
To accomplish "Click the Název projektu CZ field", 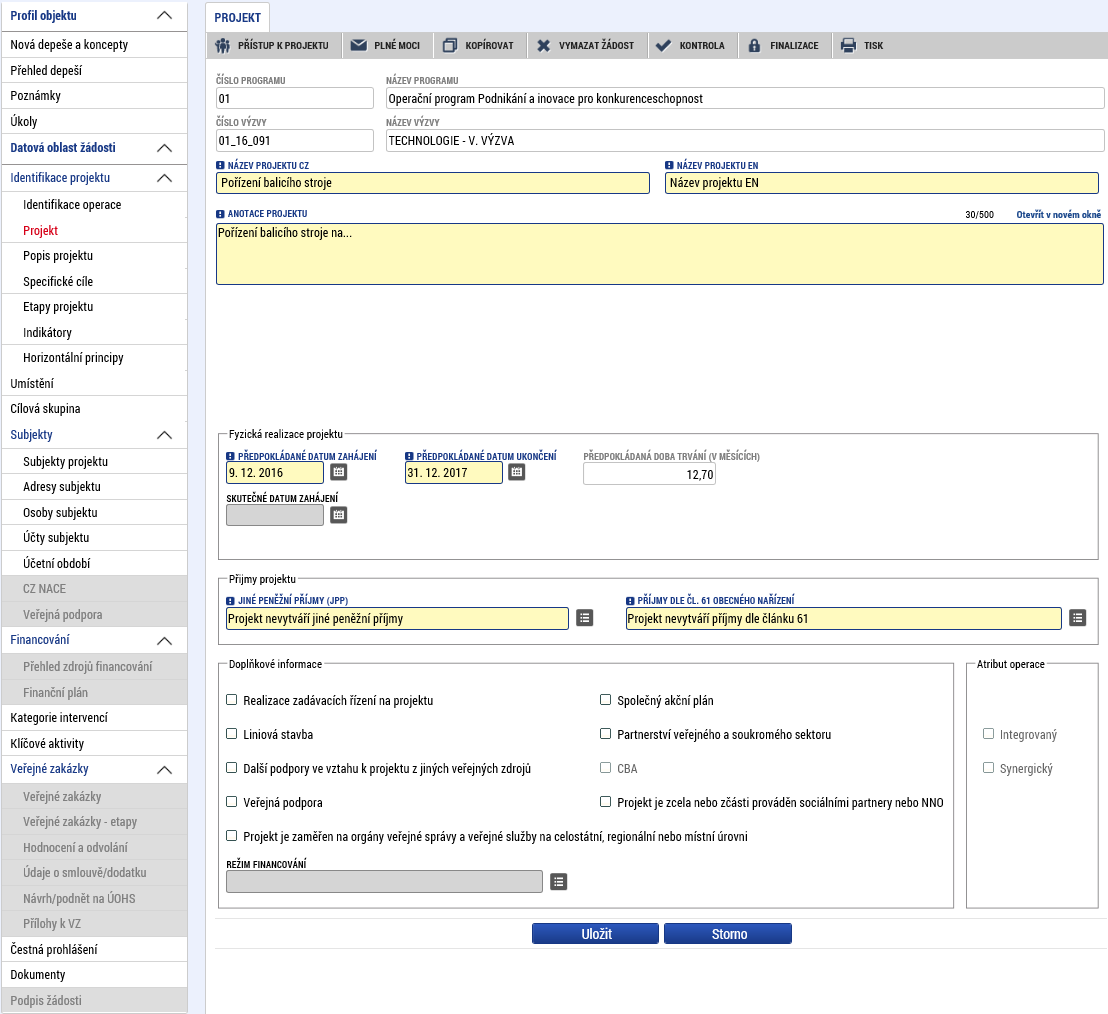I will [432, 183].
